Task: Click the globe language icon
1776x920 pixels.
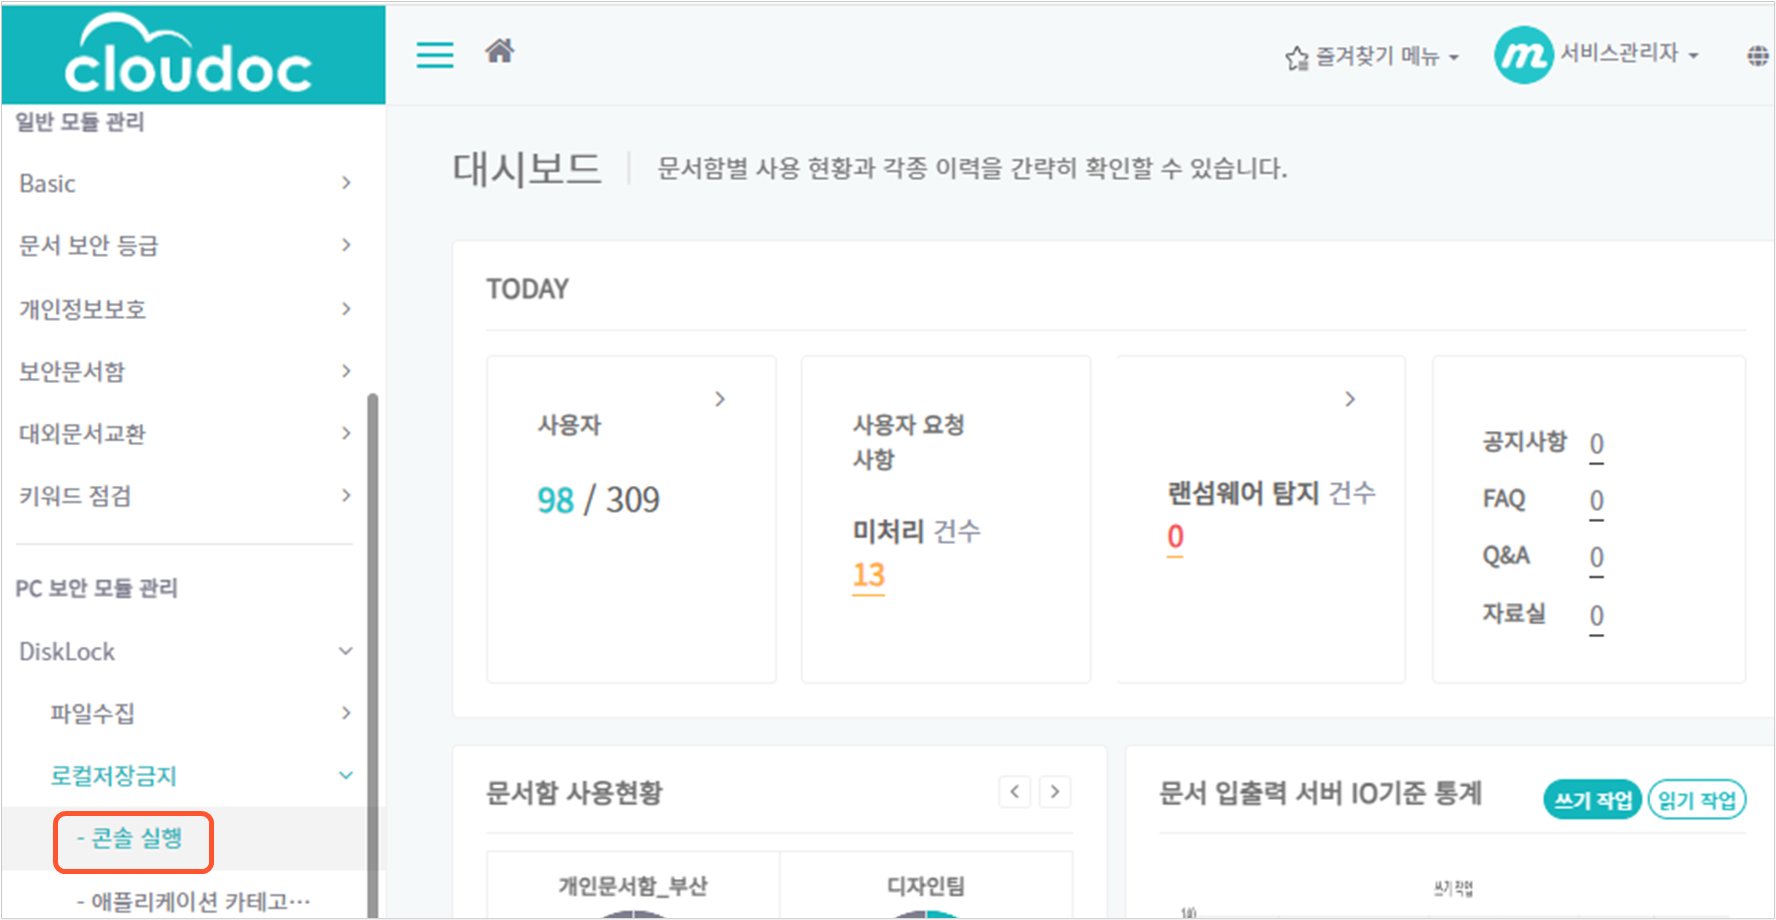Action: 1757,56
